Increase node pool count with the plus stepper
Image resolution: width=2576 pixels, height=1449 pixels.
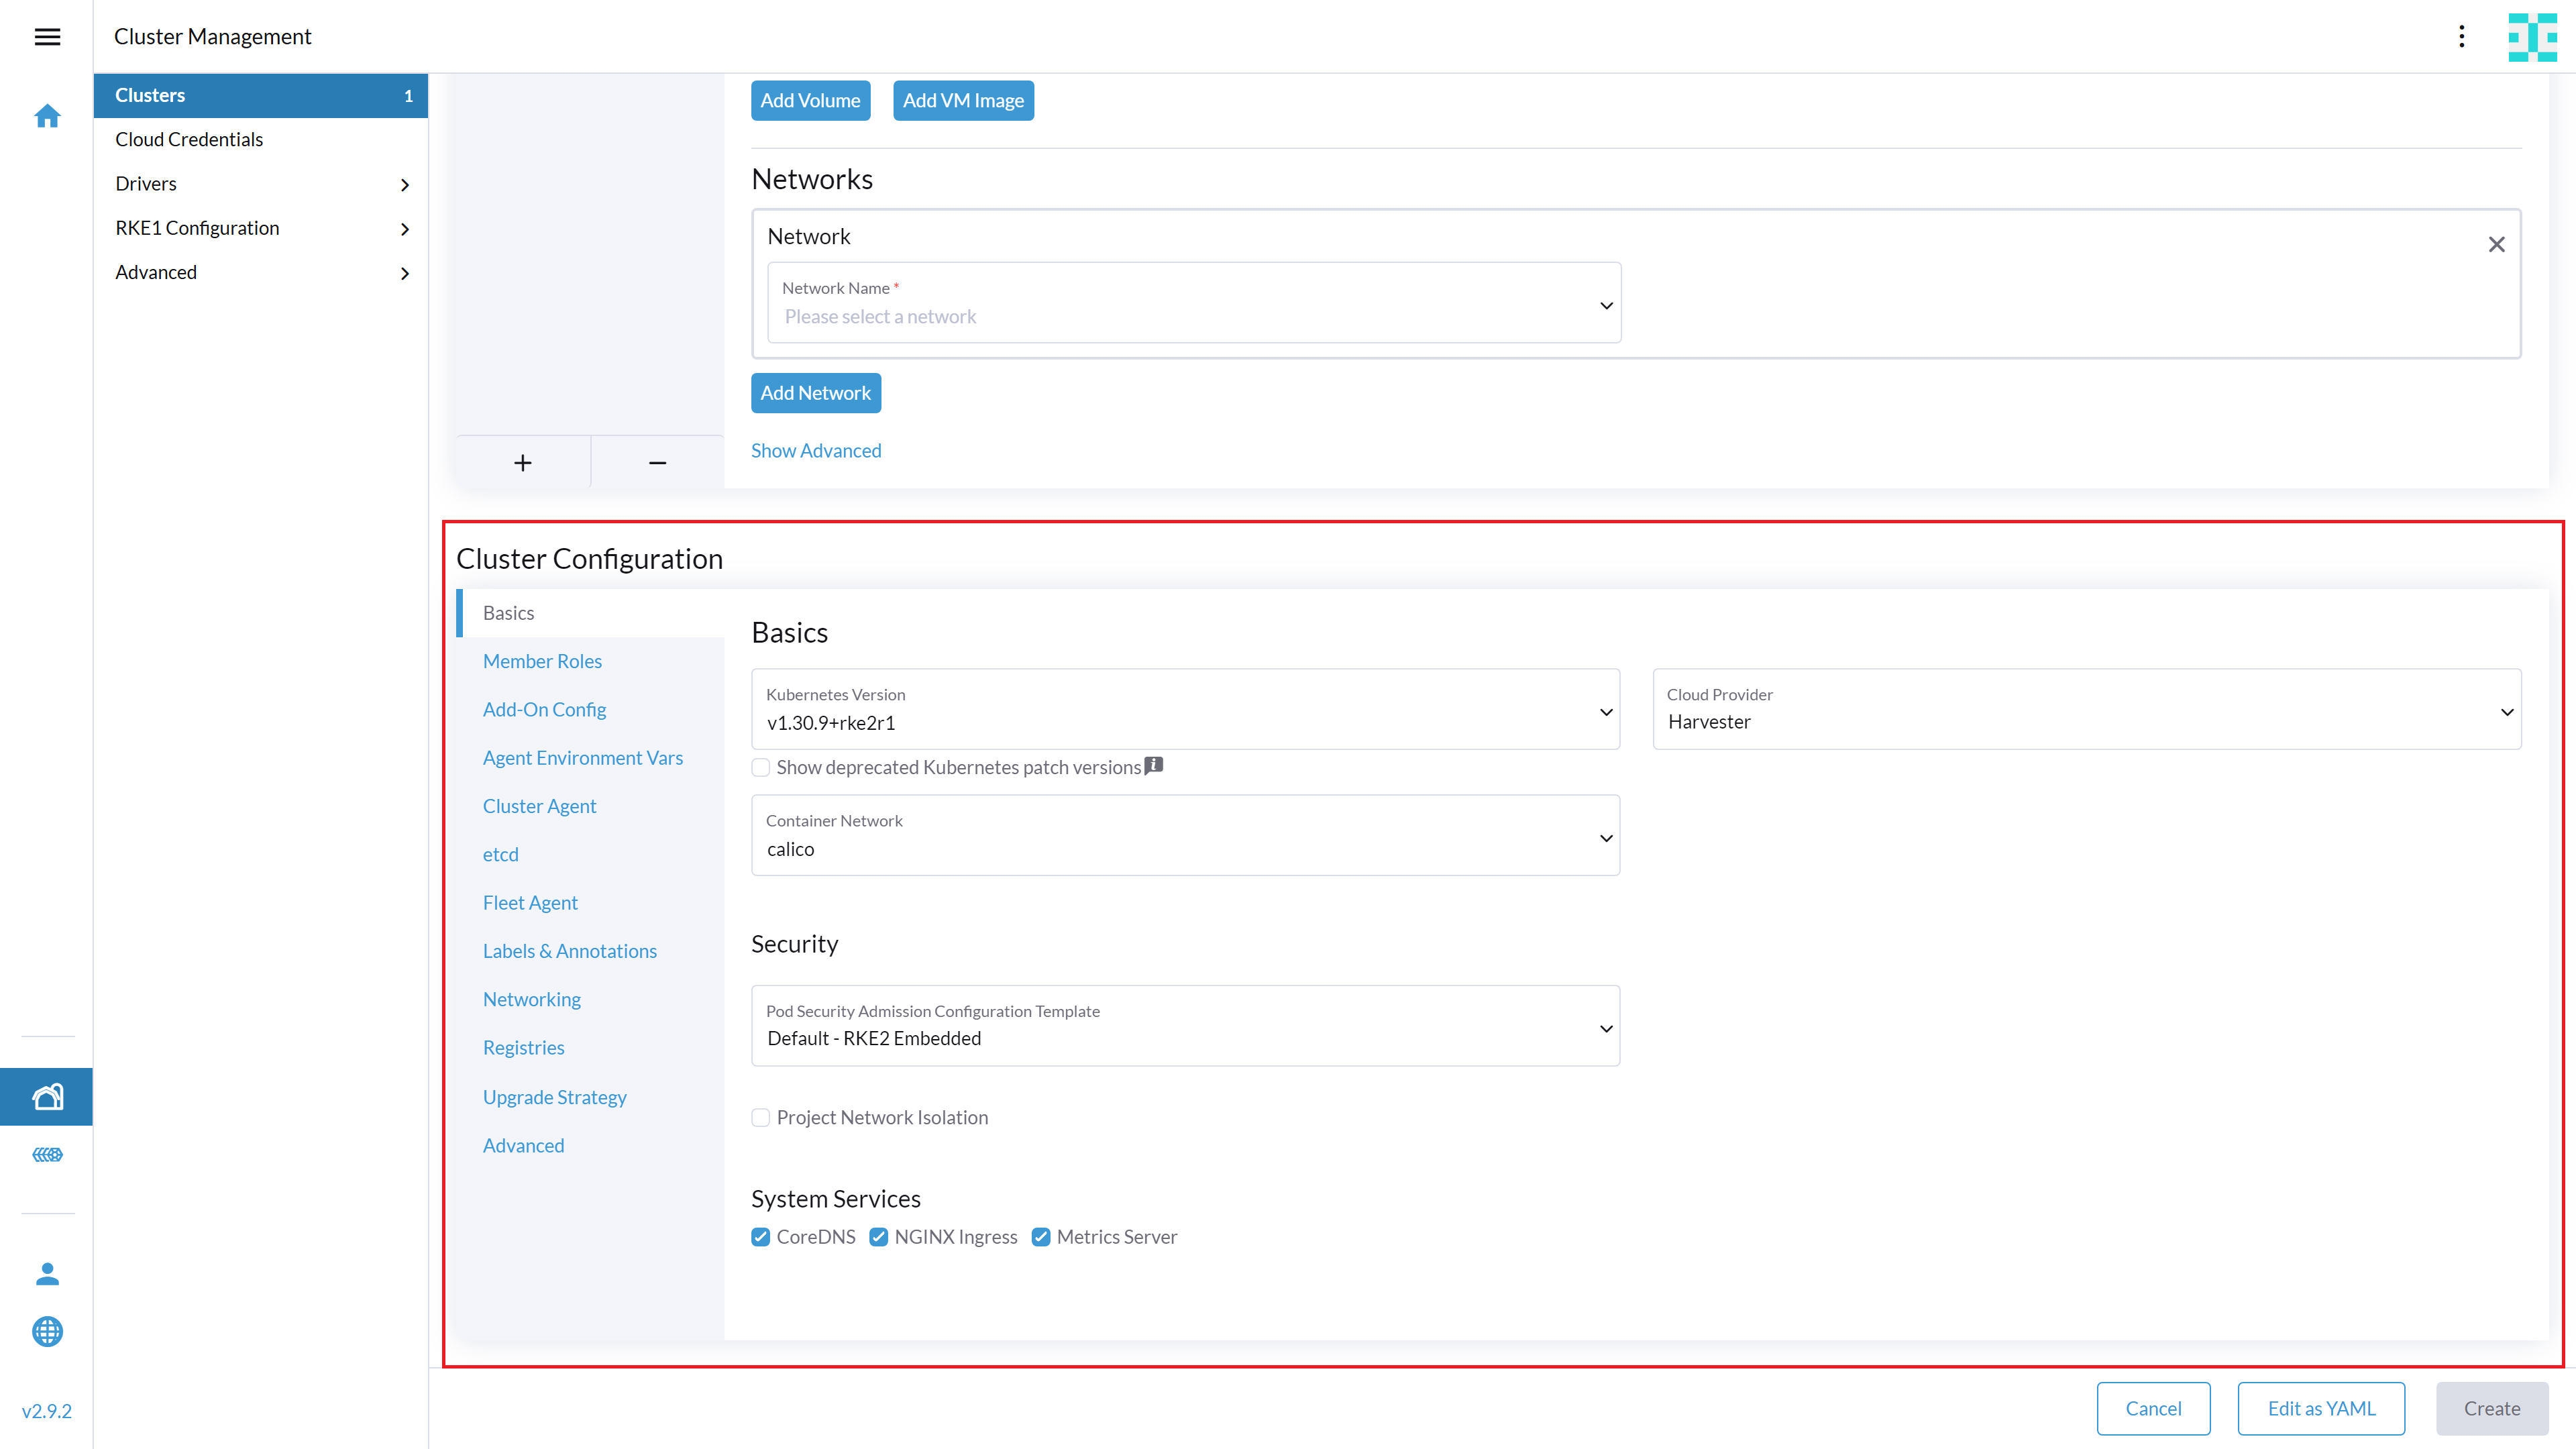[x=523, y=462]
